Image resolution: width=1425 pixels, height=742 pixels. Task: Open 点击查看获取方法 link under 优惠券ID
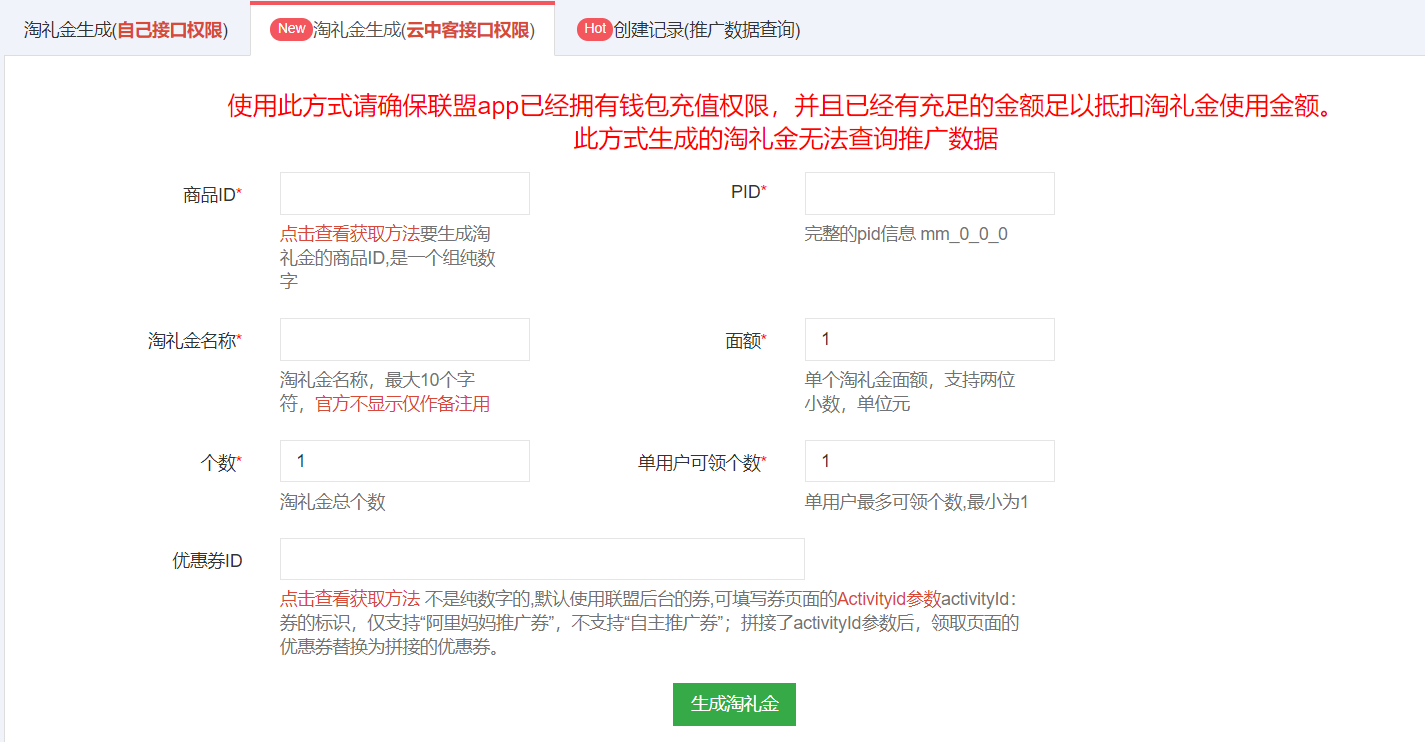click(x=350, y=599)
